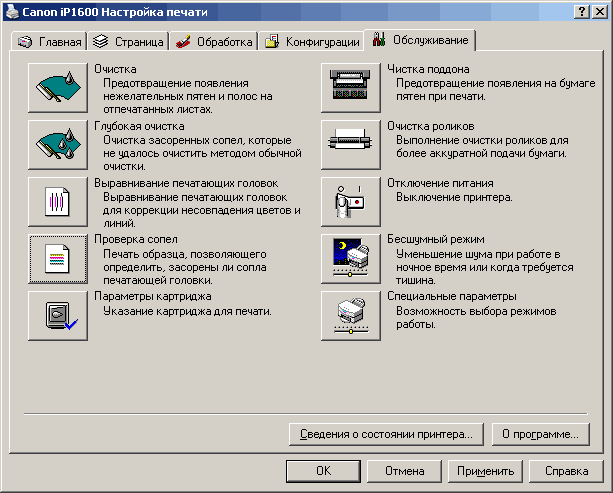Screen dimensions: 613x493
Task: Open the Обработка tab
Action: pyautogui.click(x=213, y=41)
